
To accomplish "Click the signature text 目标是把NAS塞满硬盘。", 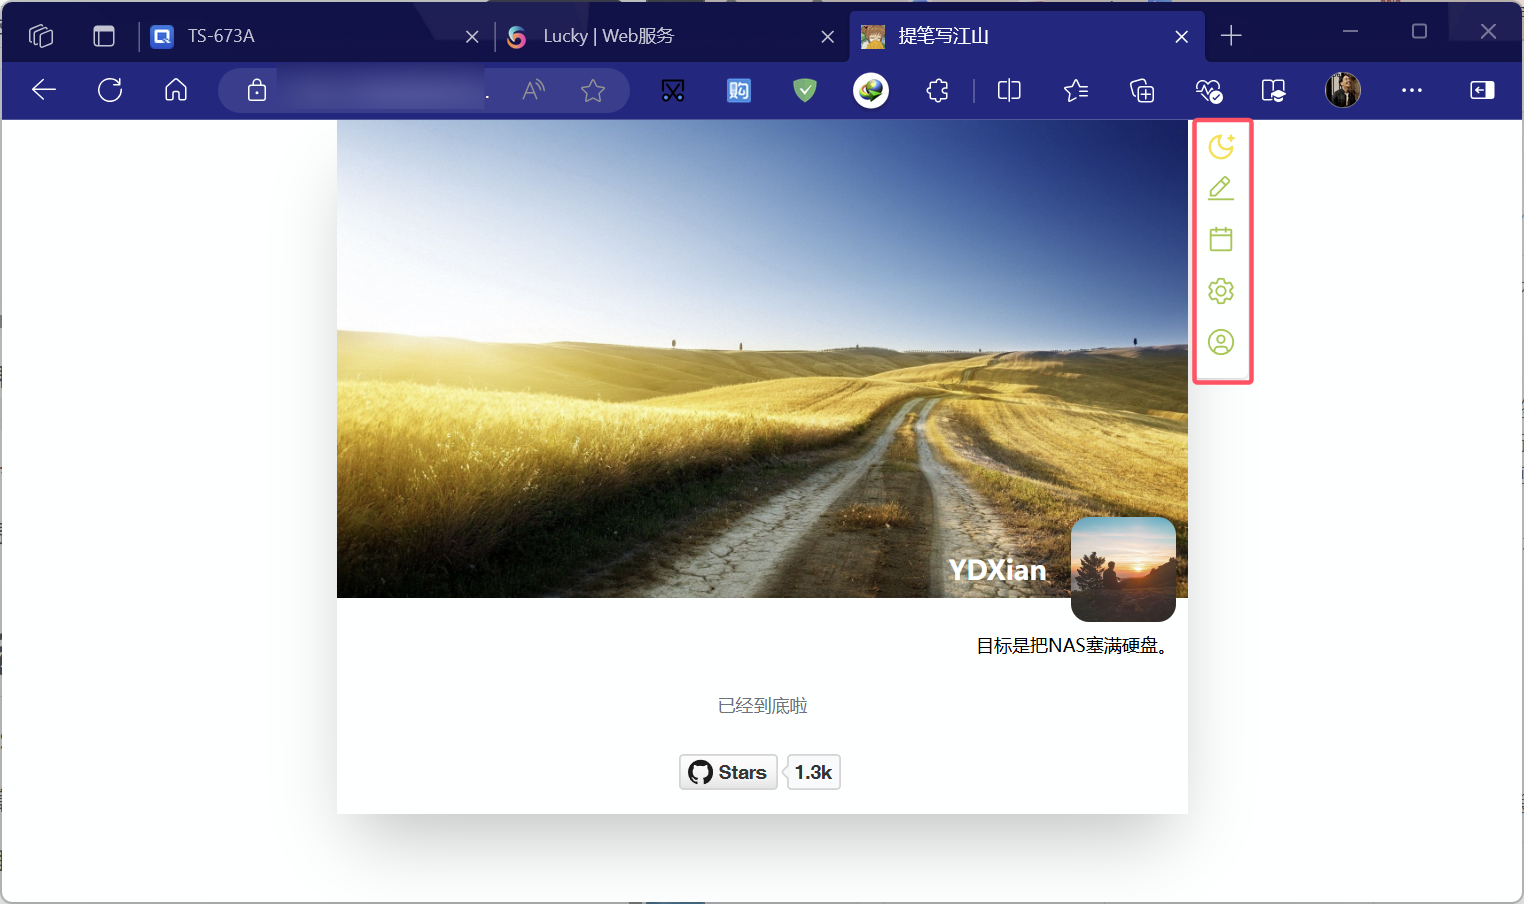I will coord(1072,646).
